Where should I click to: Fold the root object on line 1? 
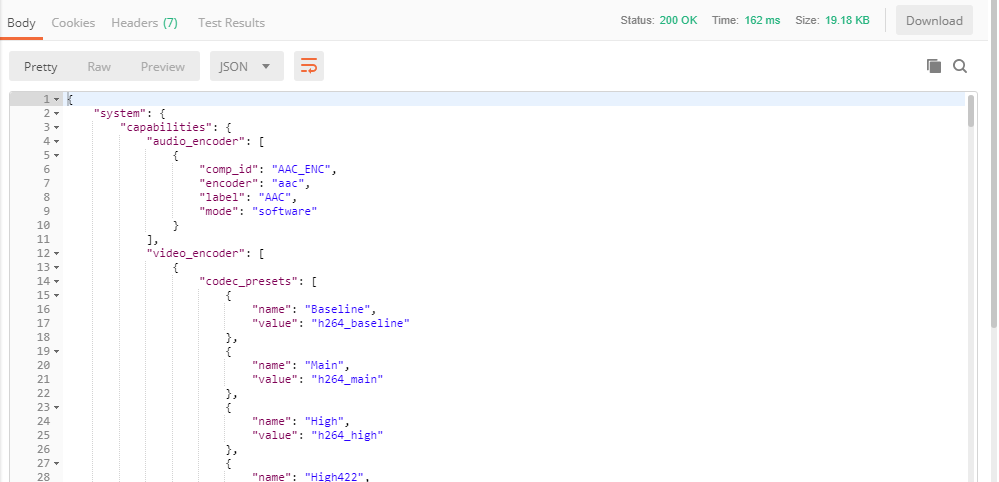[x=57, y=100]
